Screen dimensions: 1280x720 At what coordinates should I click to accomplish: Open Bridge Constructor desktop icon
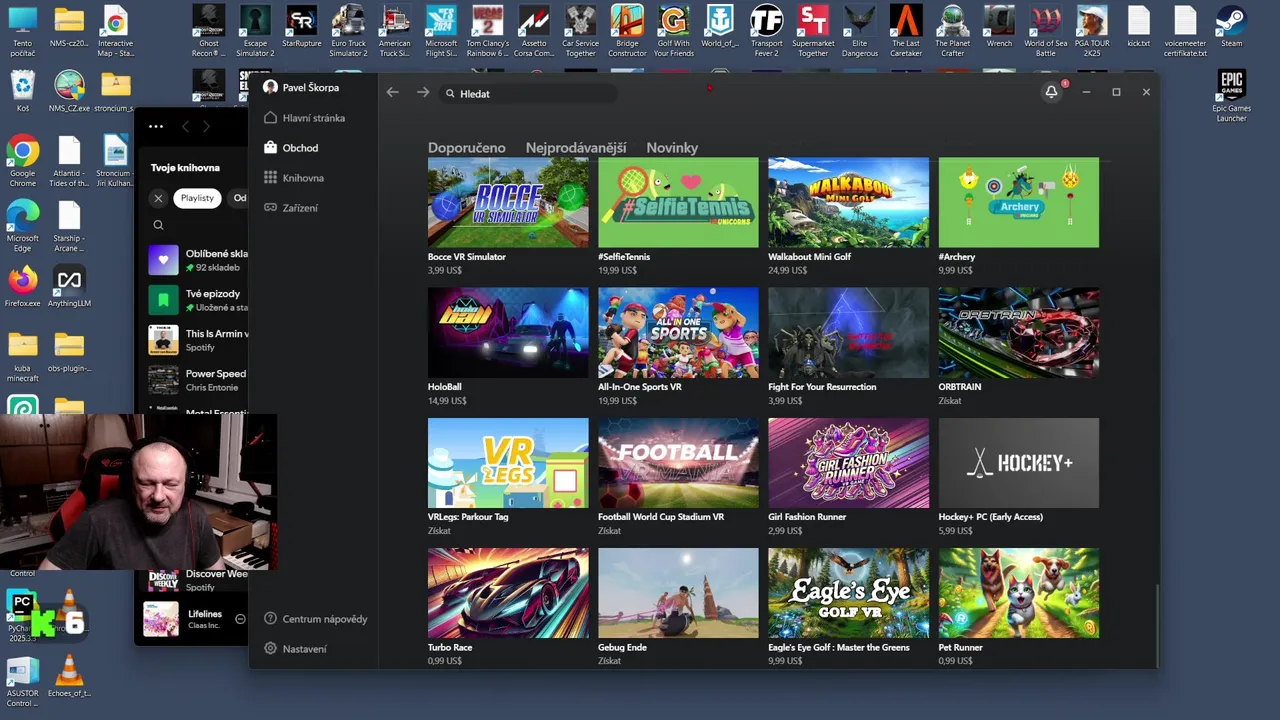coord(627,30)
